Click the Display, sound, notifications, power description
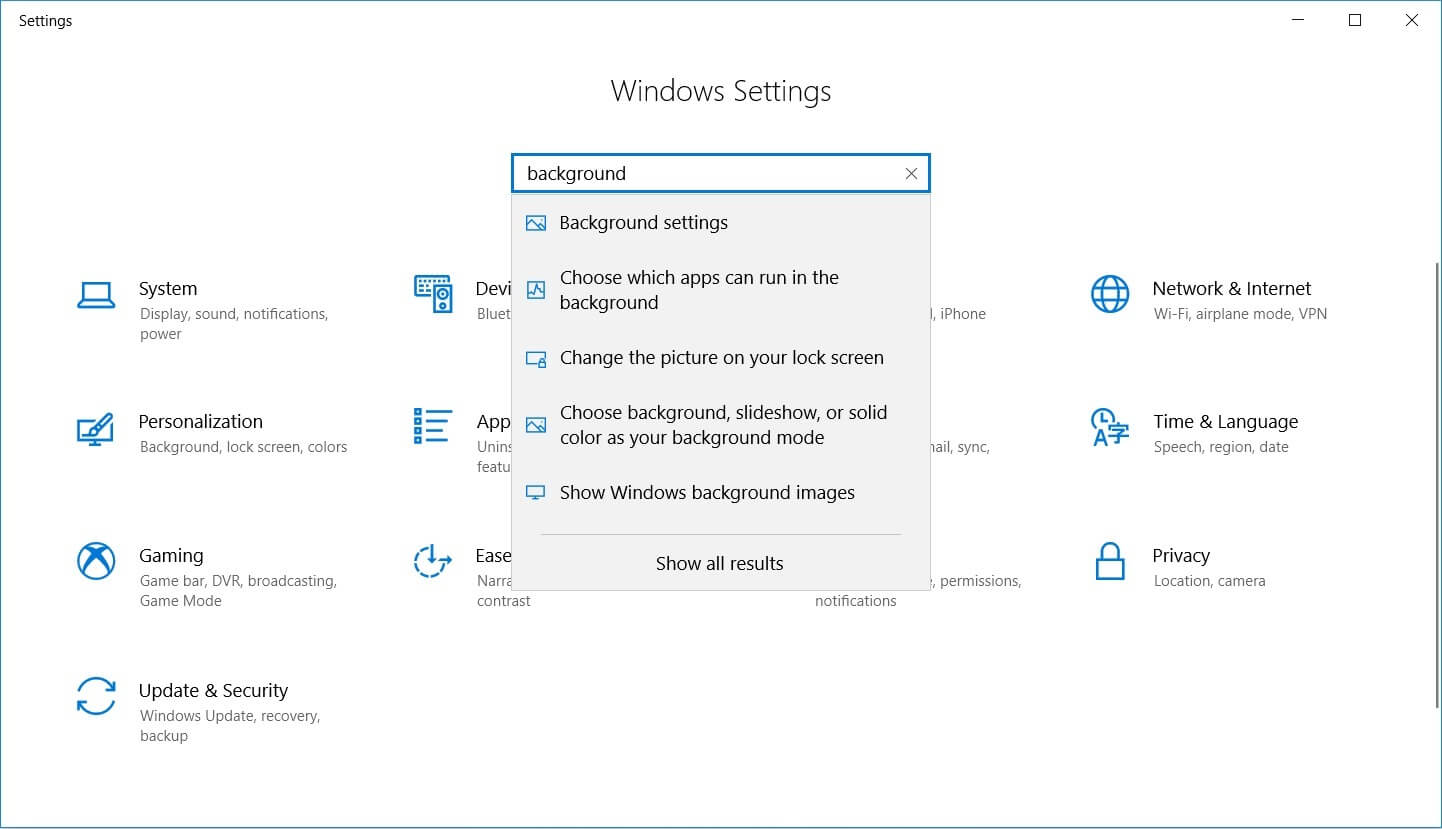The height and width of the screenshot is (829, 1442). tap(233, 324)
